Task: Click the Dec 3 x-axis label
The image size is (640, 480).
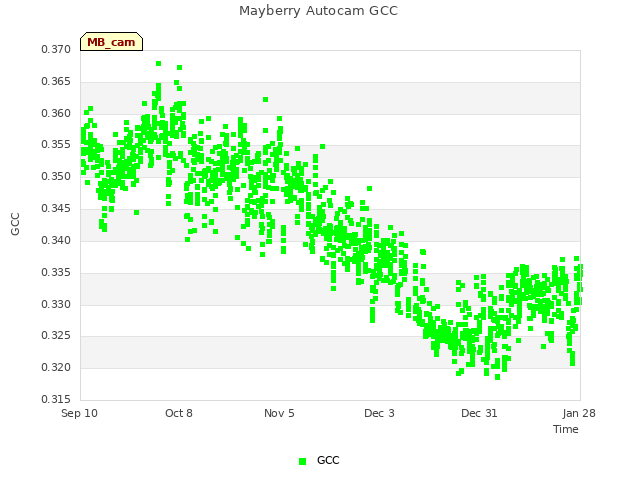Action: (379, 413)
